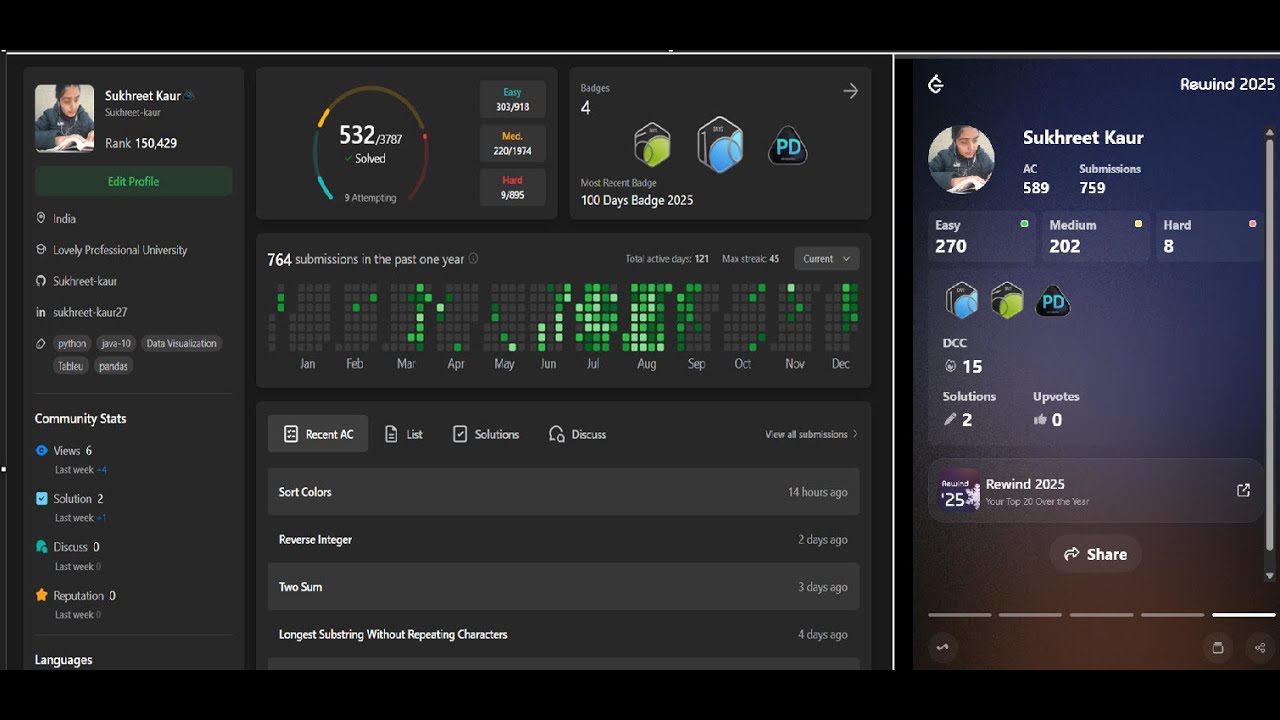The image size is (1280, 720).
Task: Click the Easy 303/918 difficulty box
Action: 512,100
